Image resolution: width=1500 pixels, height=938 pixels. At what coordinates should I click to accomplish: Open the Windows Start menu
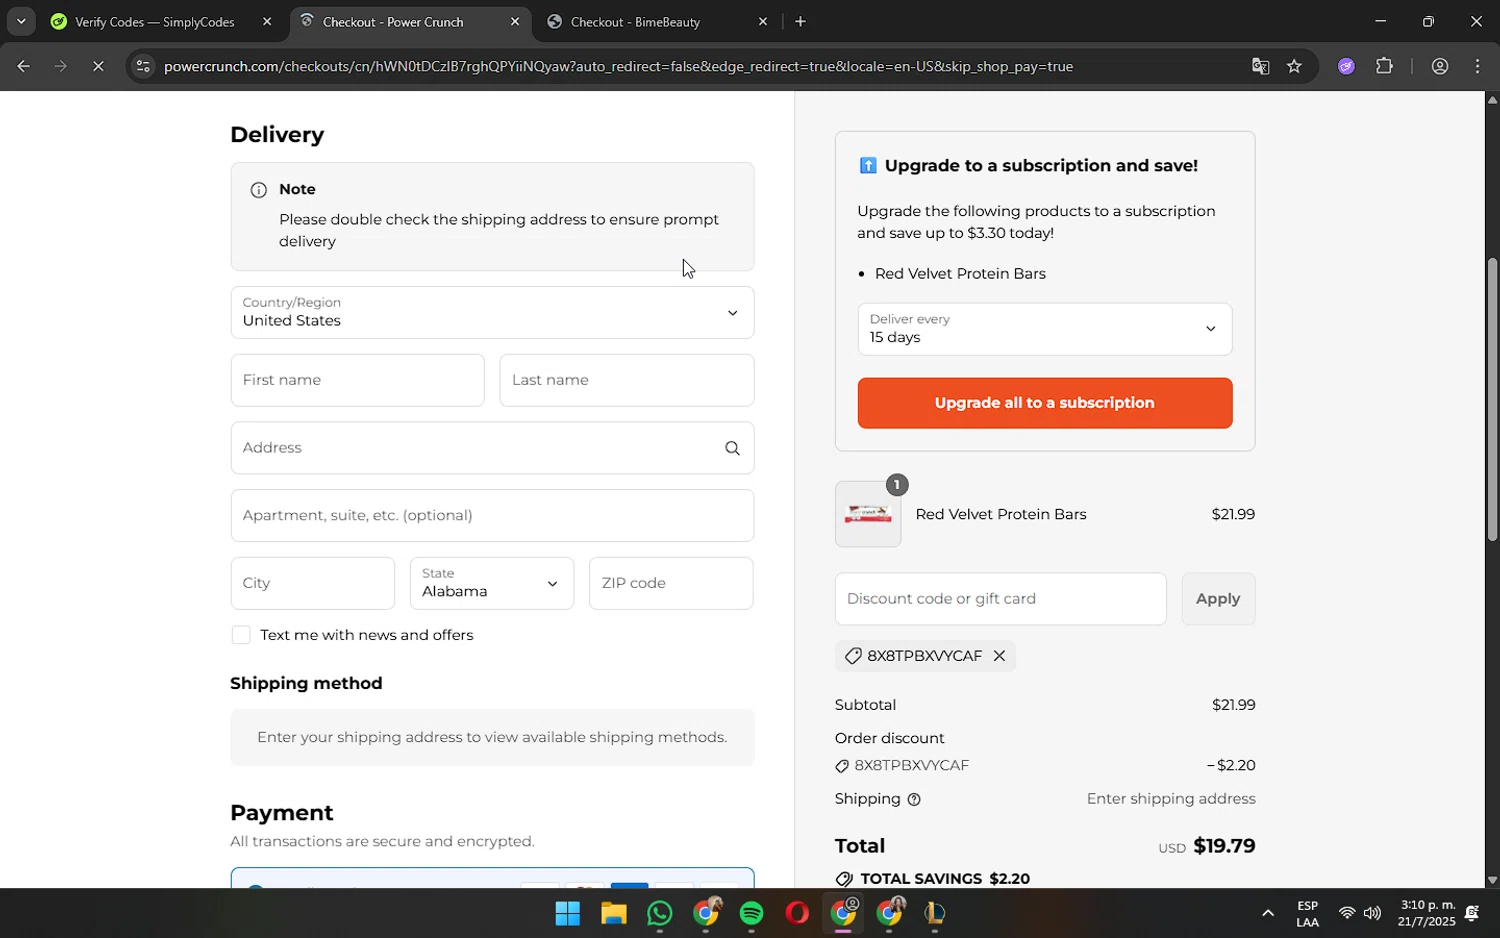(x=567, y=913)
